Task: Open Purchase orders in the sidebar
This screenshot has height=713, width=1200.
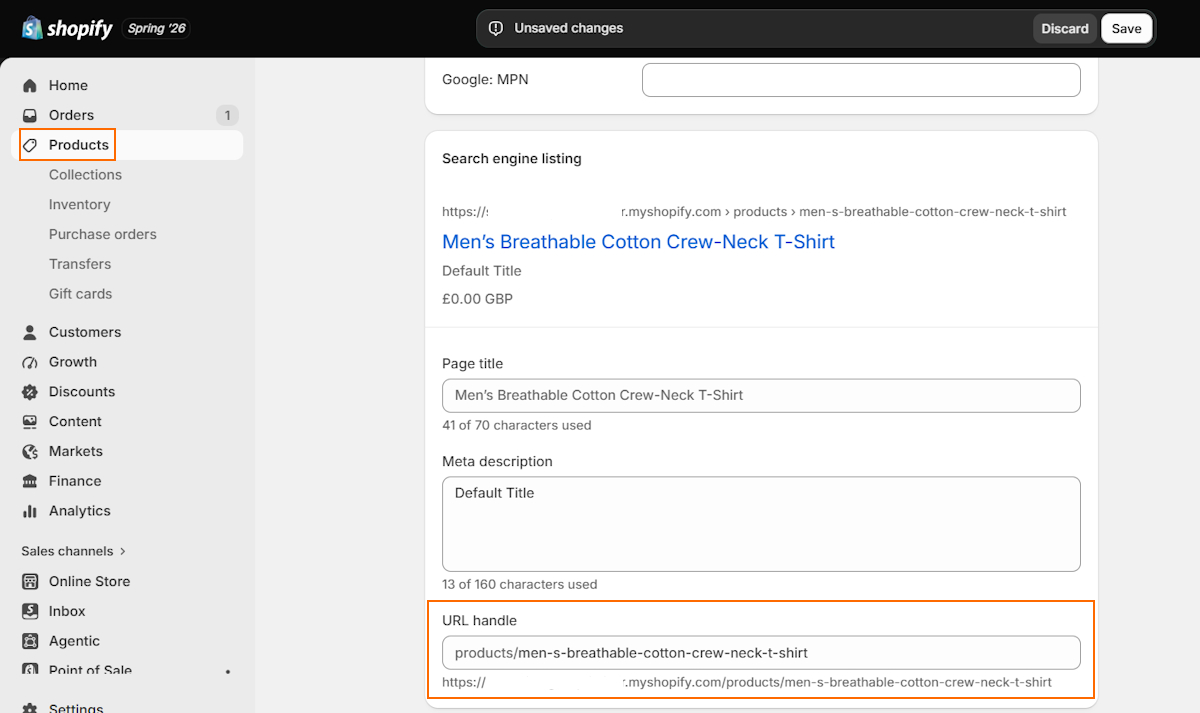Action: [x=103, y=235]
